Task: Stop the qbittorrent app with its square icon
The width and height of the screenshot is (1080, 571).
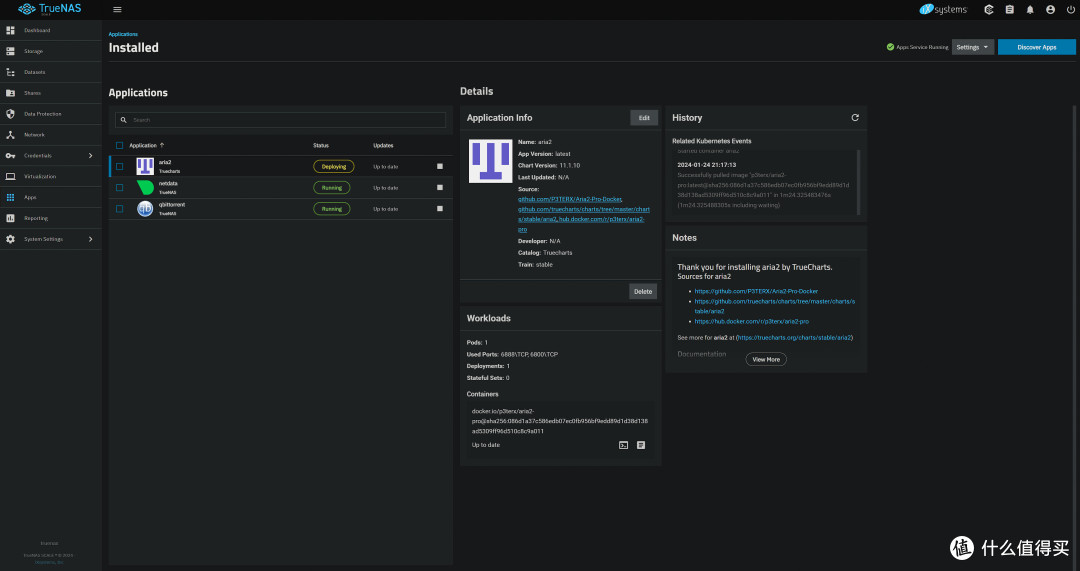Action: (x=440, y=209)
